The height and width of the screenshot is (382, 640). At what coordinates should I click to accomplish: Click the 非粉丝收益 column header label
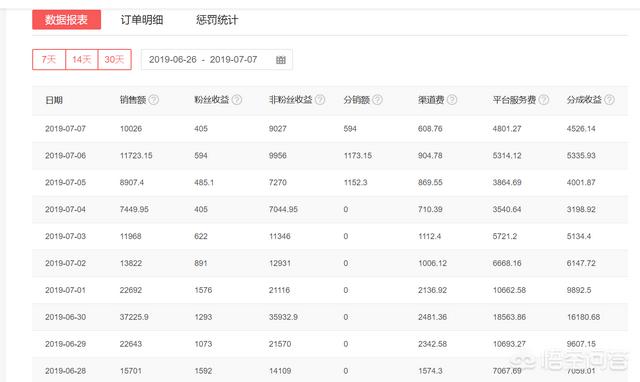pyautogui.click(x=291, y=100)
